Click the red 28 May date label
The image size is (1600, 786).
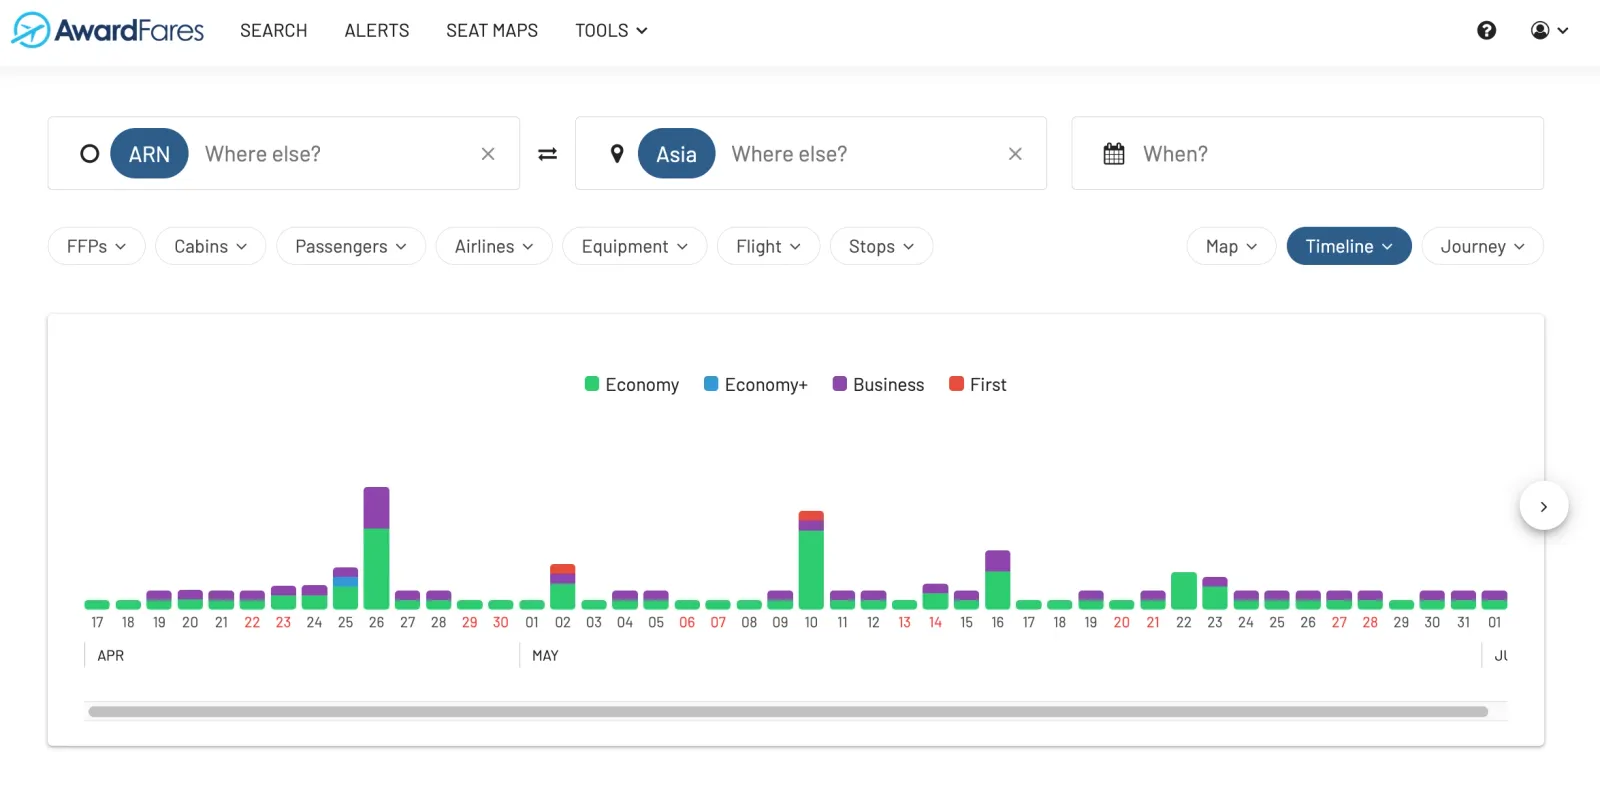(x=1370, y=622)
